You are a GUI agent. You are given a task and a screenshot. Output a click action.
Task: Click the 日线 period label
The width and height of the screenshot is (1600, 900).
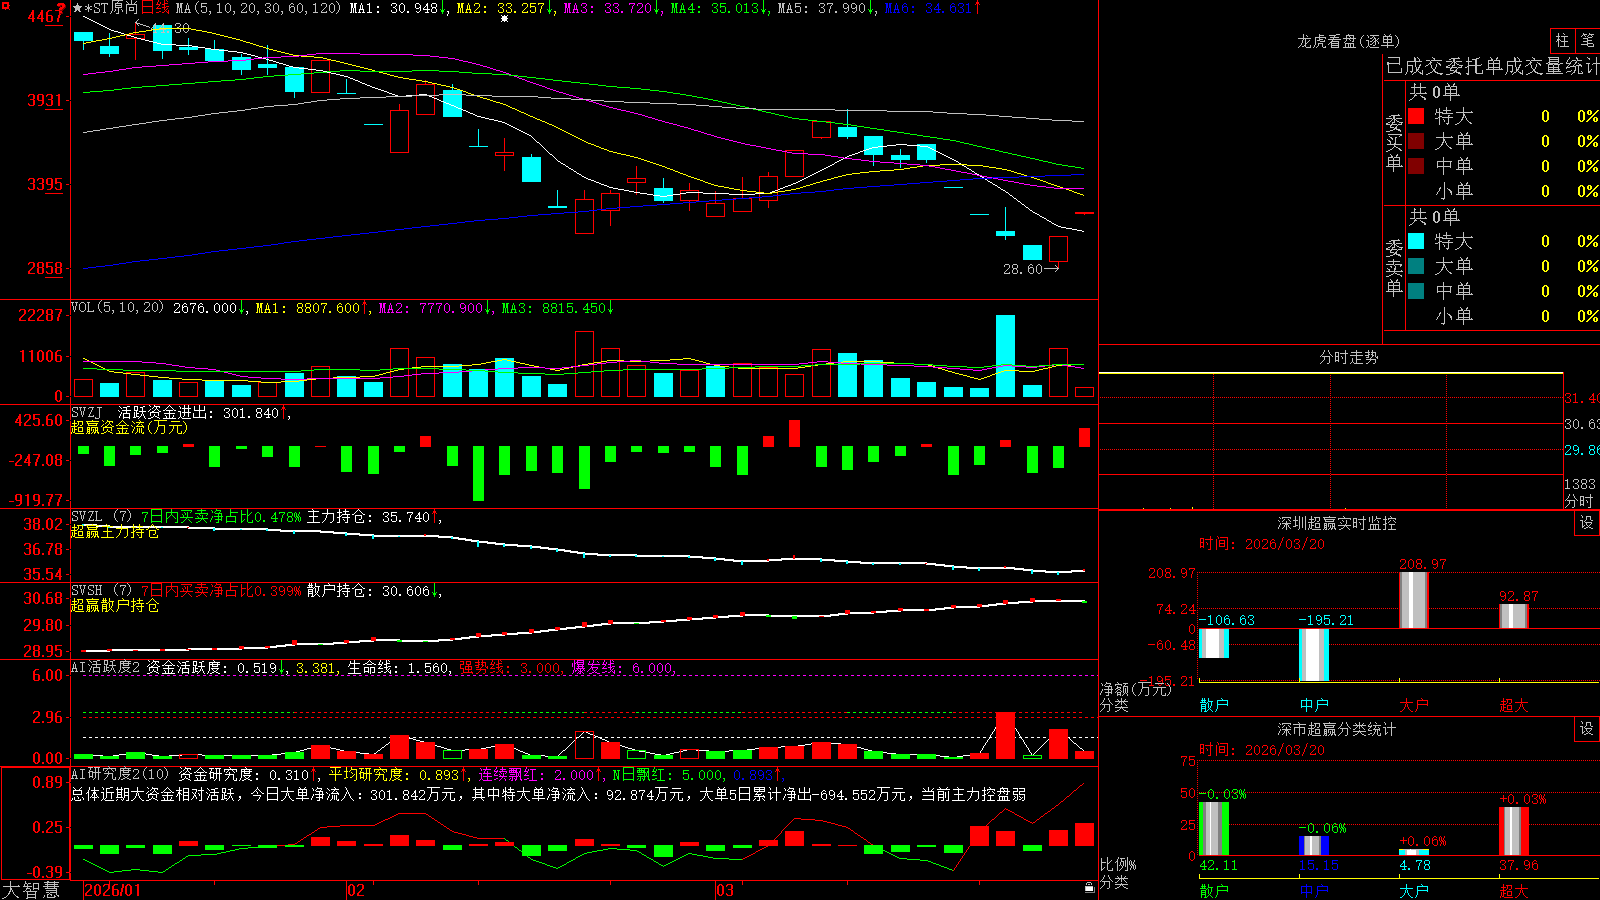coord(155,8)
